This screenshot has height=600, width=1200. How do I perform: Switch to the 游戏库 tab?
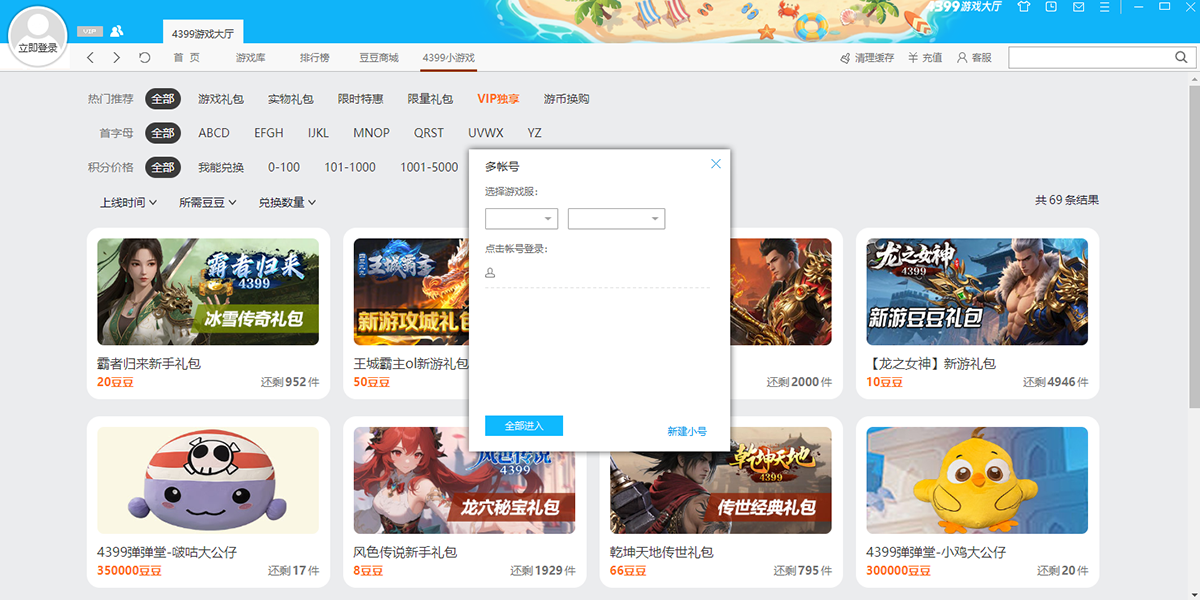coord(251,58)
